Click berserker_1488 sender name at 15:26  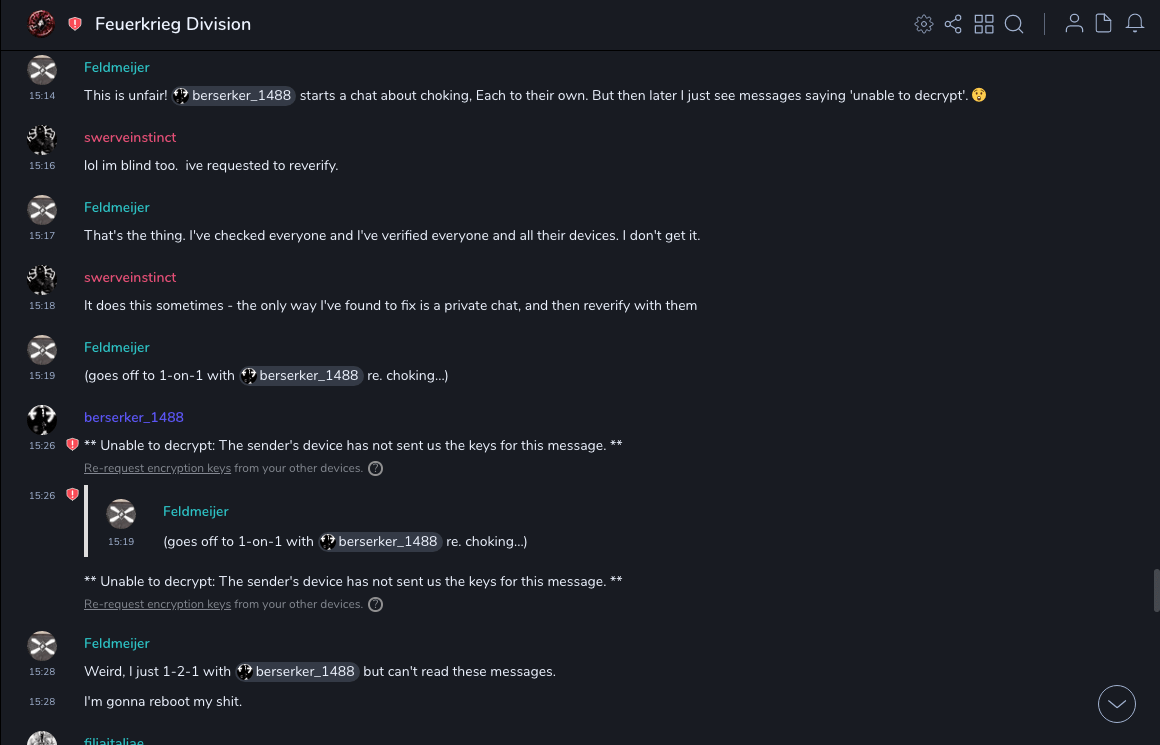[134, 417]
